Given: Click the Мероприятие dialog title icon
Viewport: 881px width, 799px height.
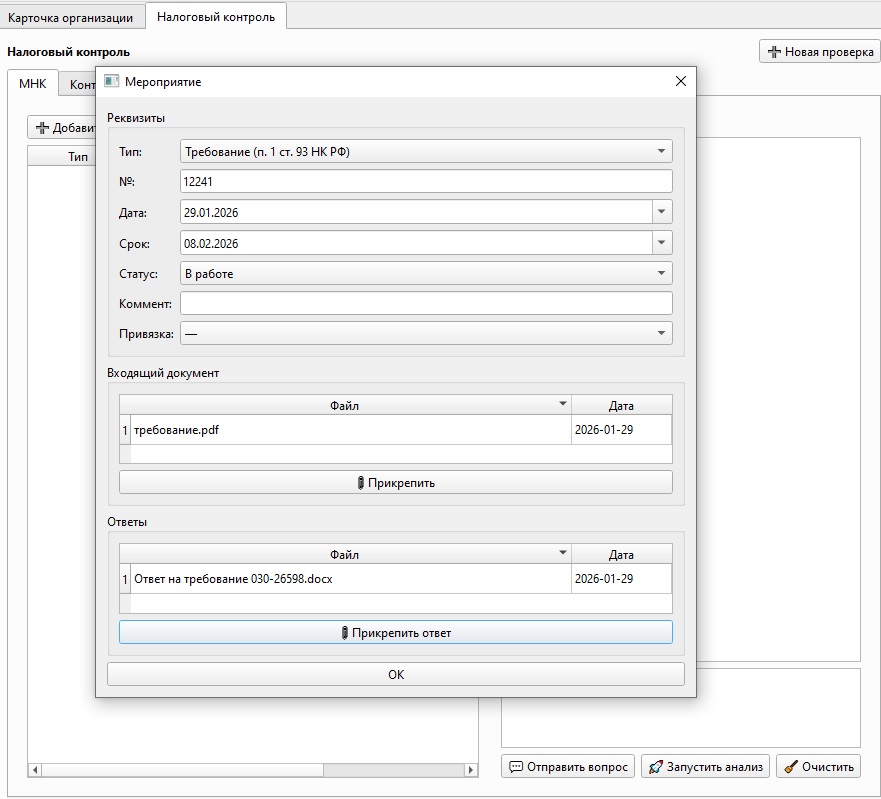Looking at the screenshot, I should (112, 82).
